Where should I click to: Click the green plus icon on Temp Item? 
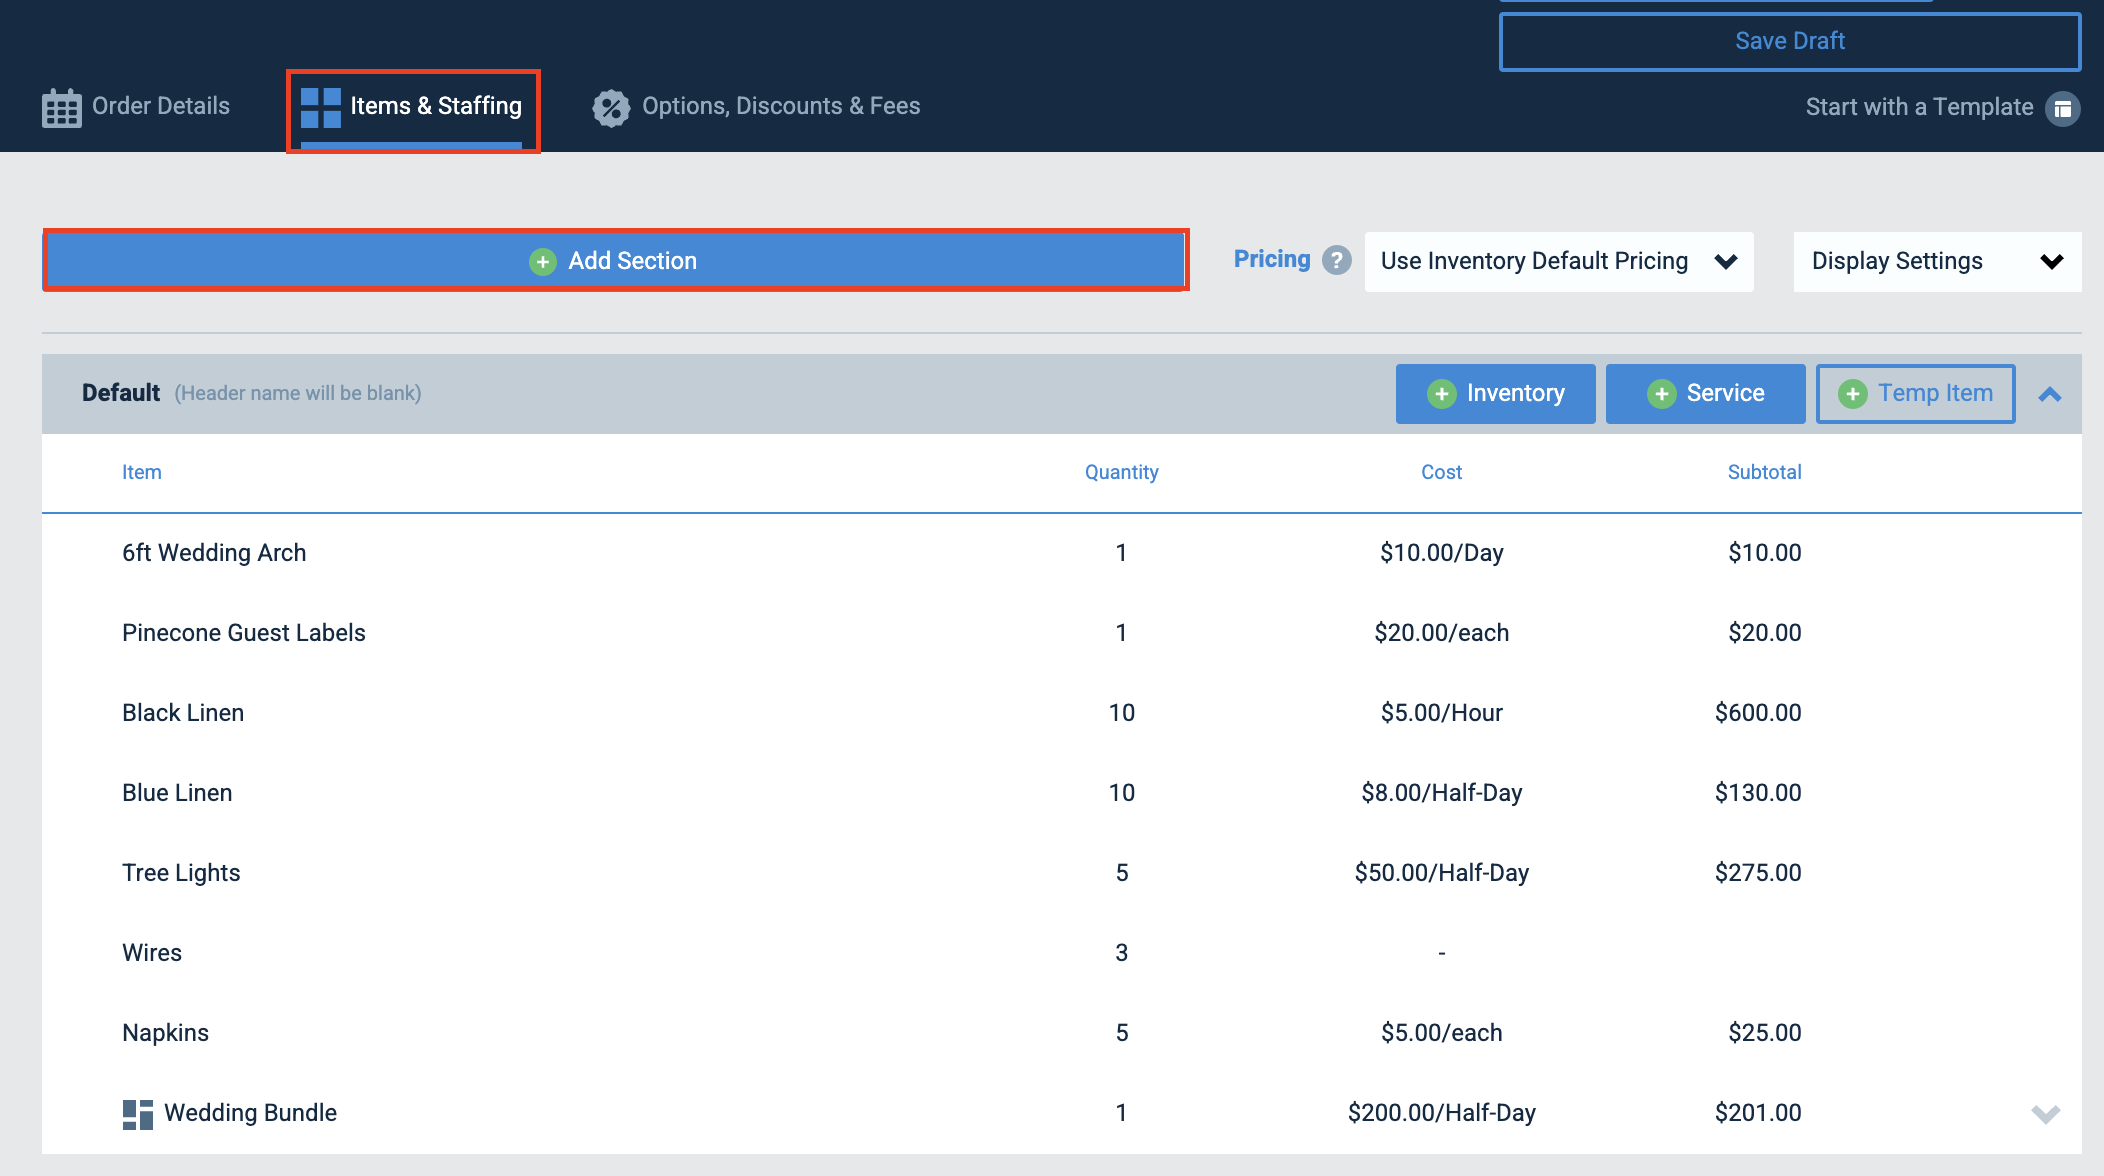[1852, 394]
